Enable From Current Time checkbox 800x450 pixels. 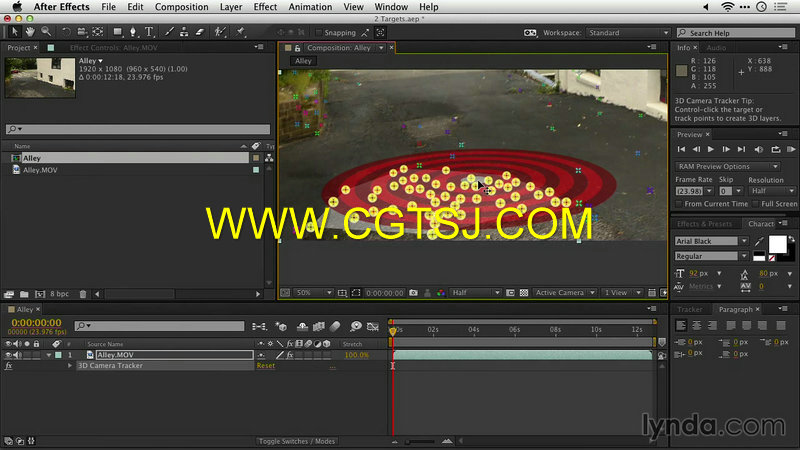click(679, 204)
